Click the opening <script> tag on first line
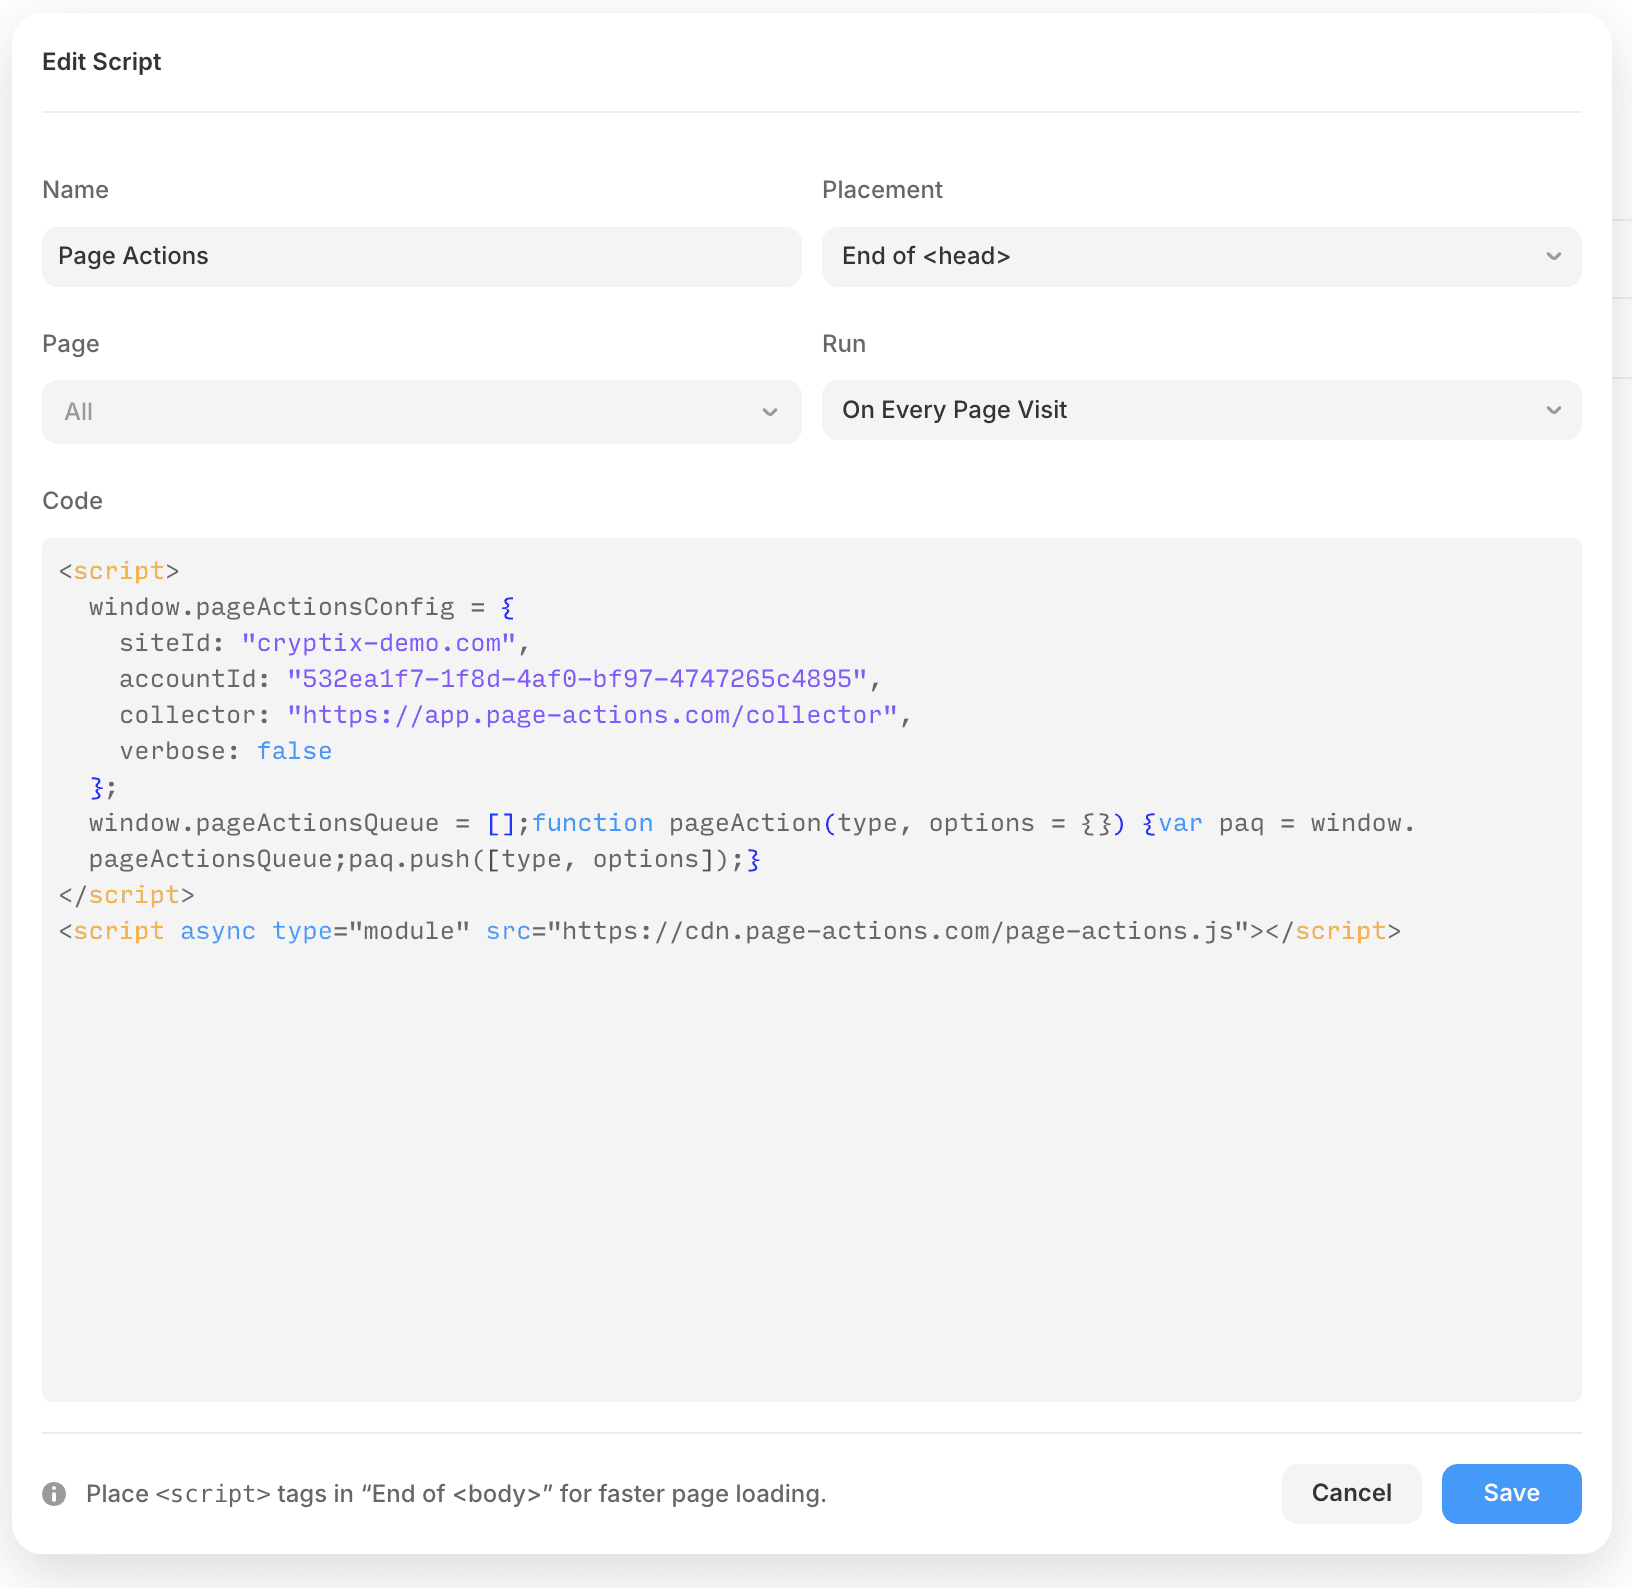The image size is (1632, 1588). 119,571
